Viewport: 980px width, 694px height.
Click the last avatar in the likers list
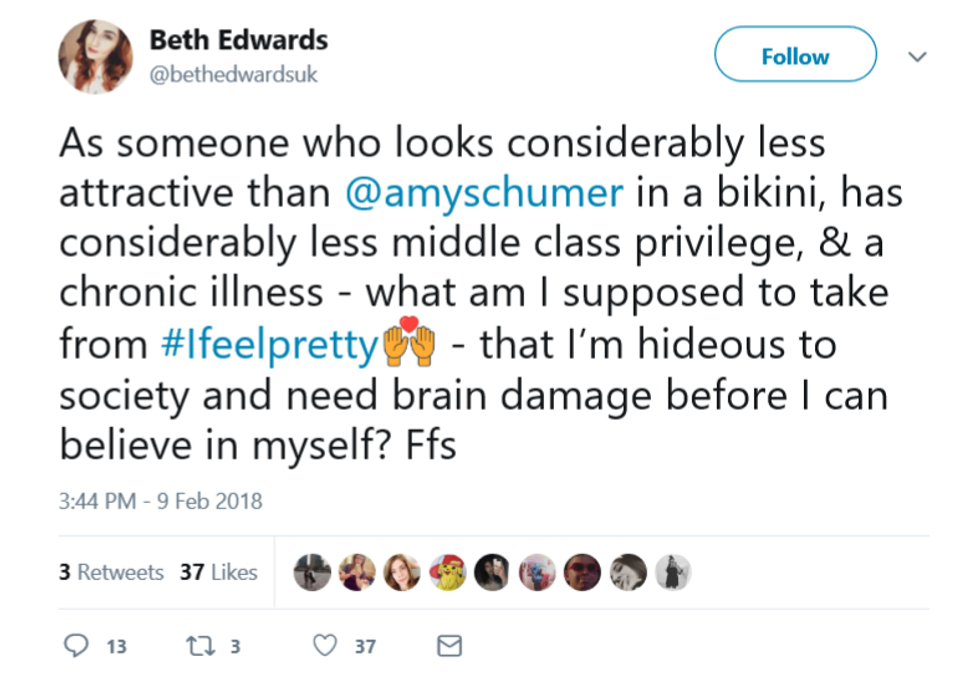tap(673, 572)
